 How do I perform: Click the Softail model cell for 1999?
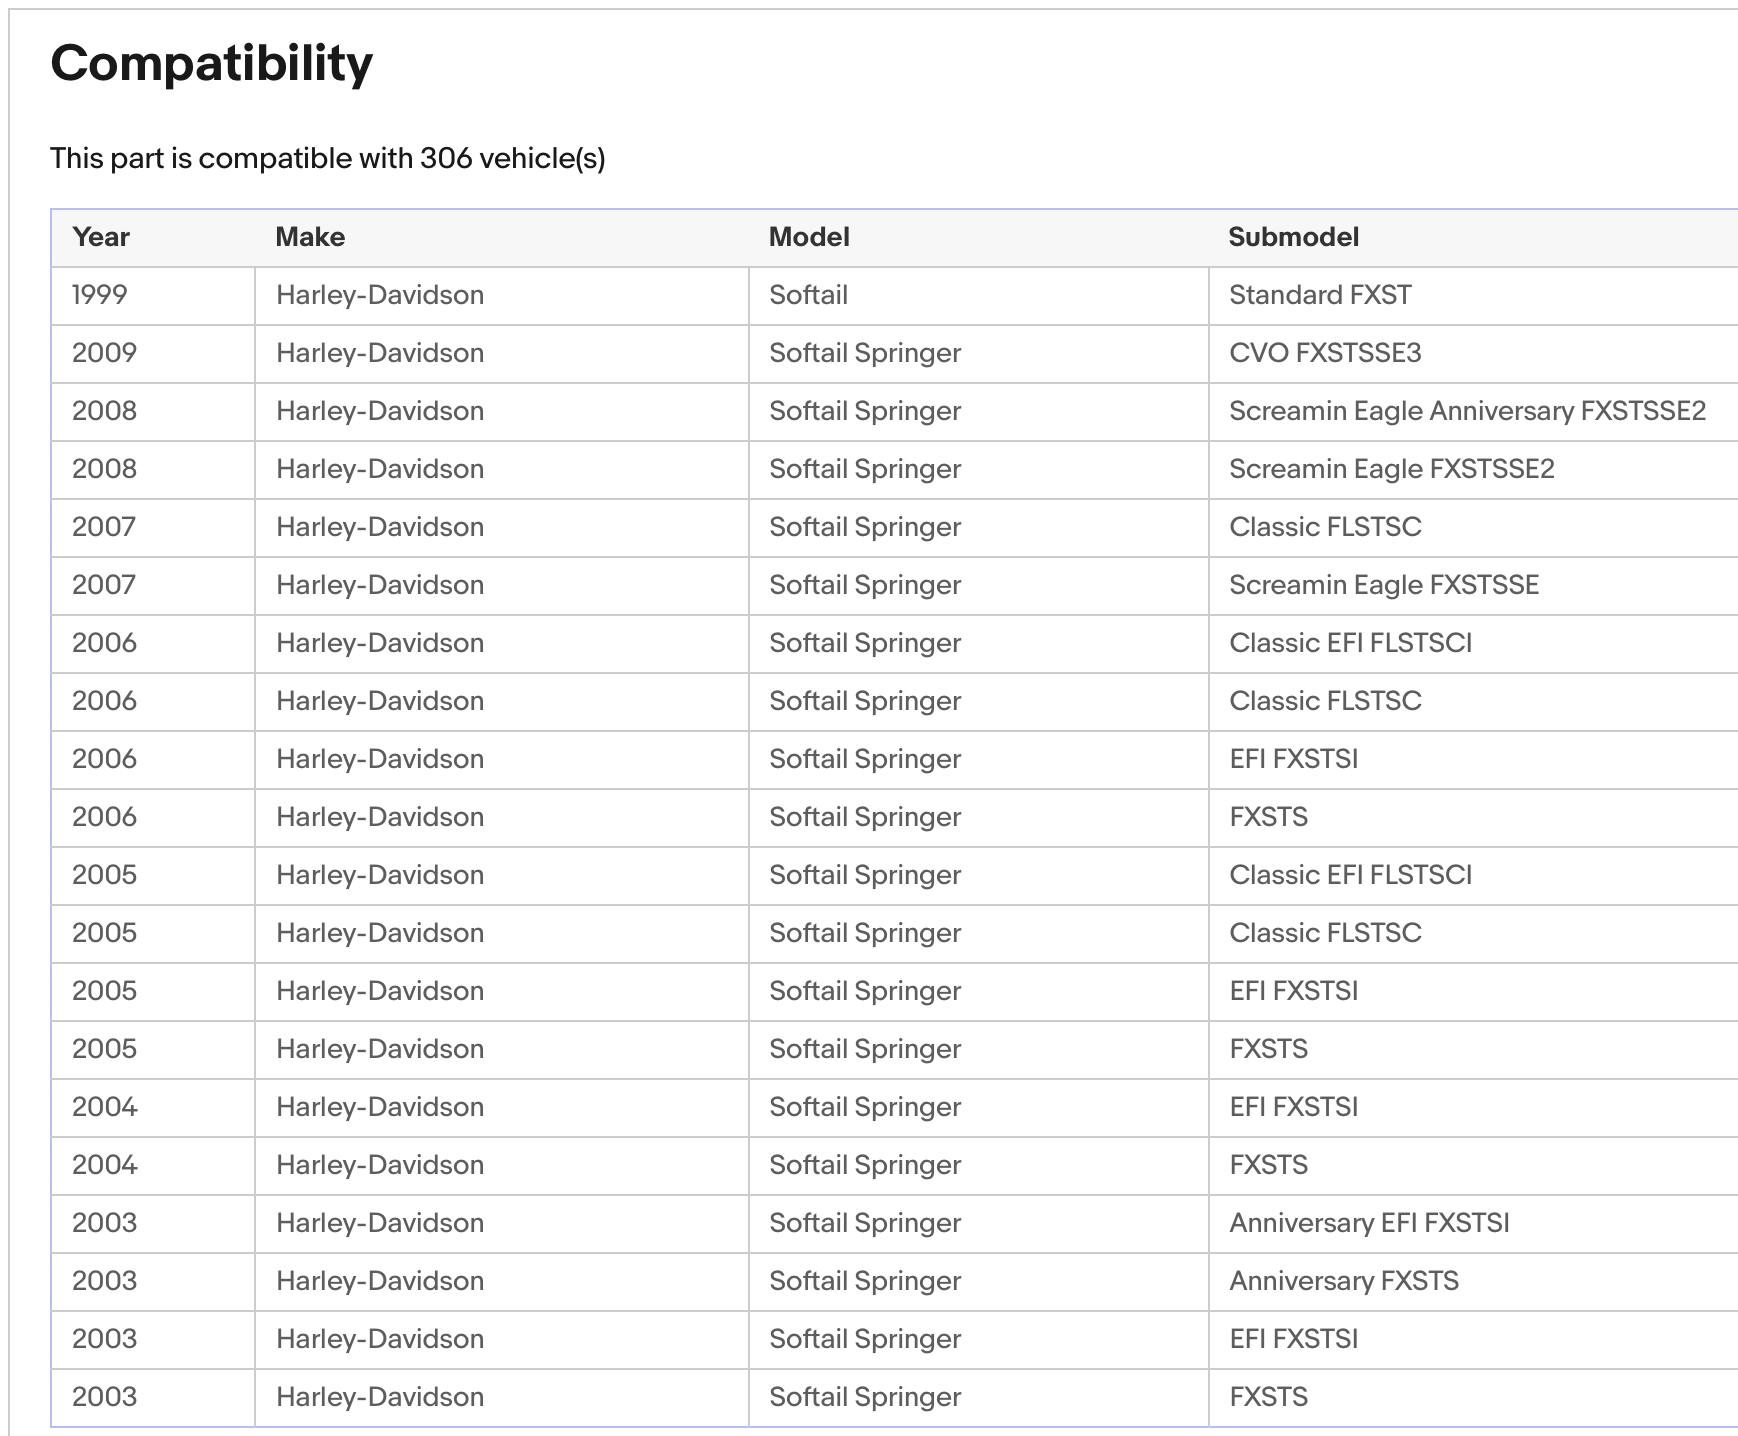click(808, 295)
